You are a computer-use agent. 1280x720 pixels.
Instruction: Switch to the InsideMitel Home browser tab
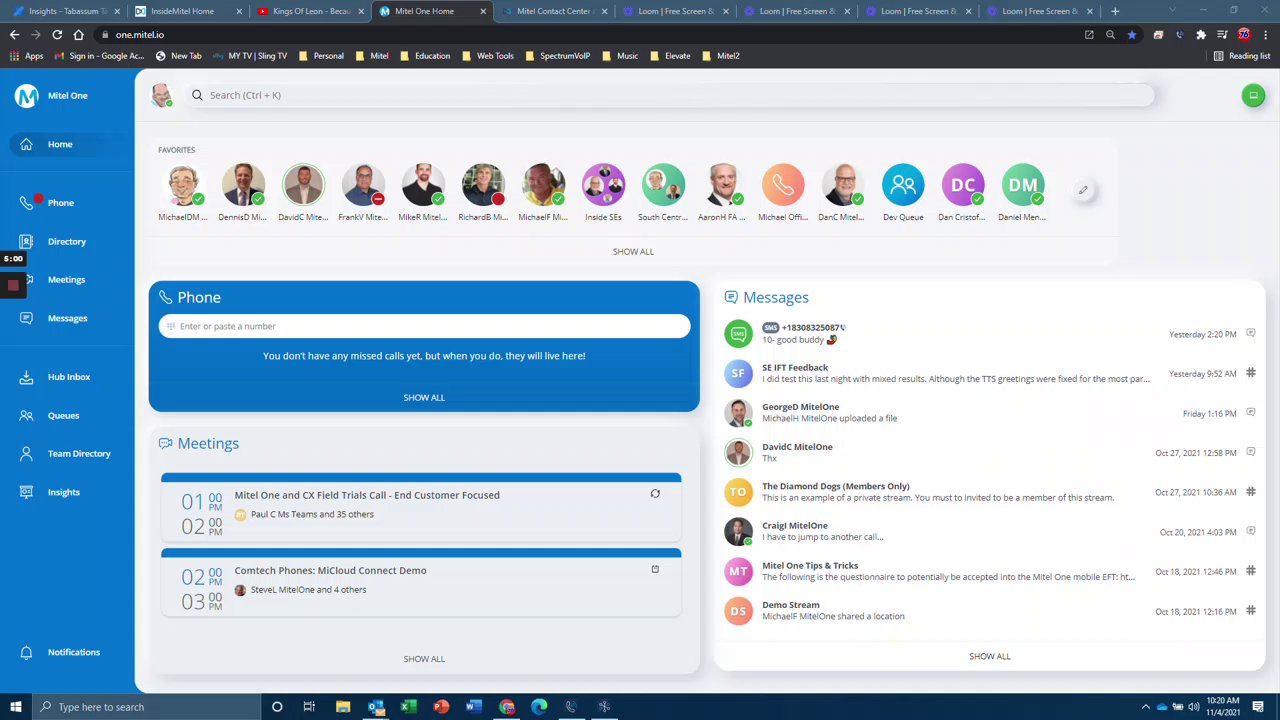pos(186,11)
